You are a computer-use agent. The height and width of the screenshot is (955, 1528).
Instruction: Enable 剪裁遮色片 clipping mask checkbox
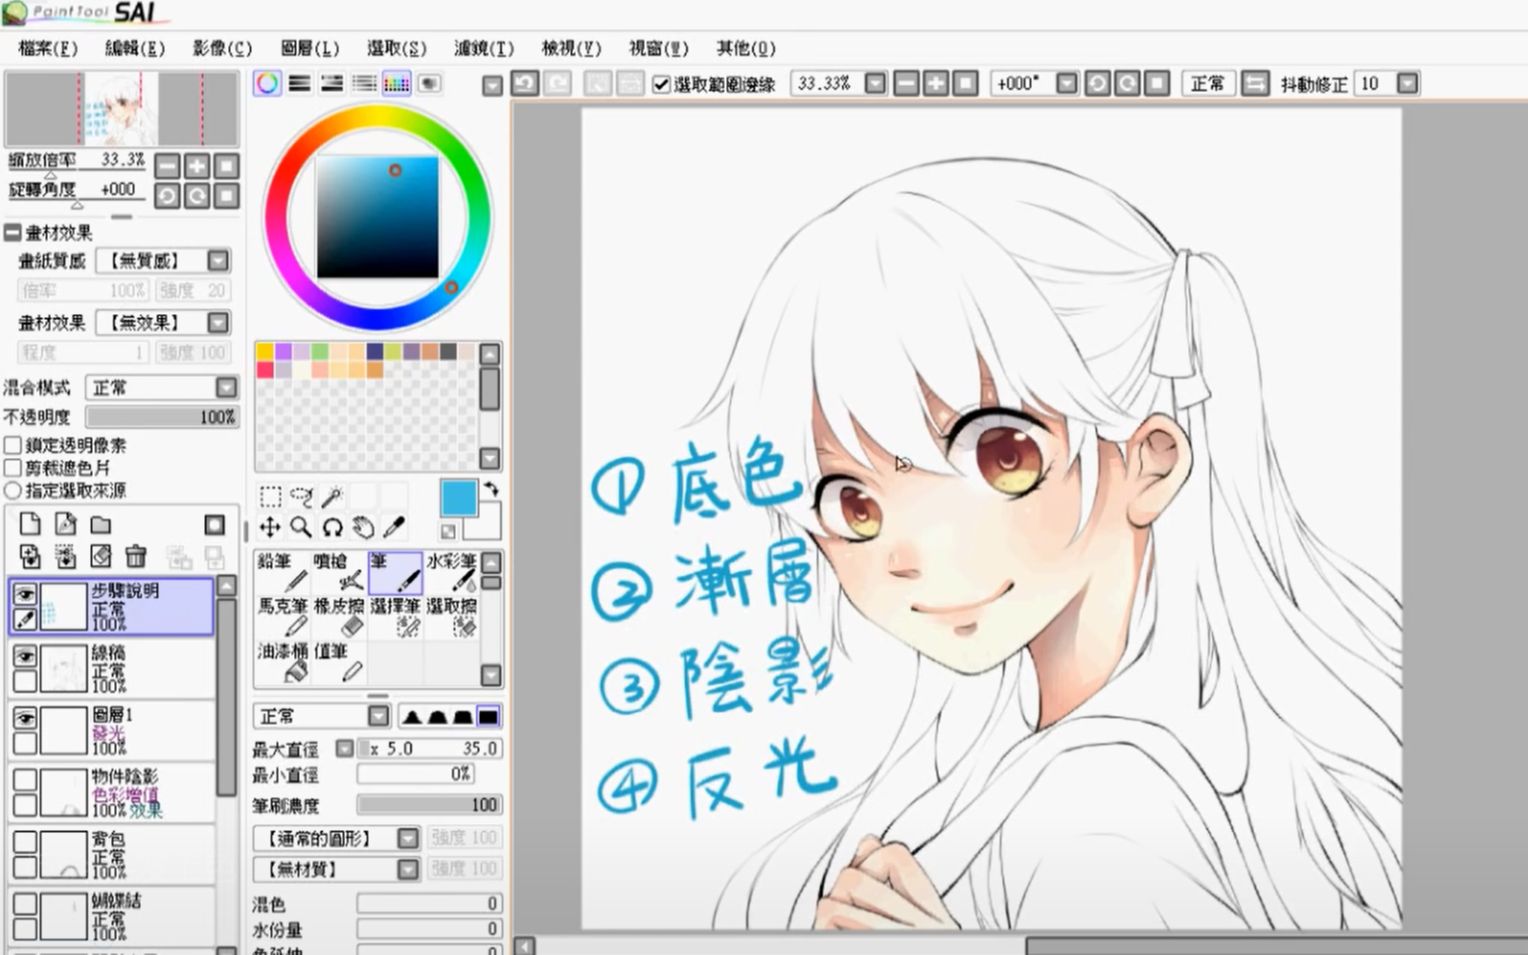click(13, 468)
